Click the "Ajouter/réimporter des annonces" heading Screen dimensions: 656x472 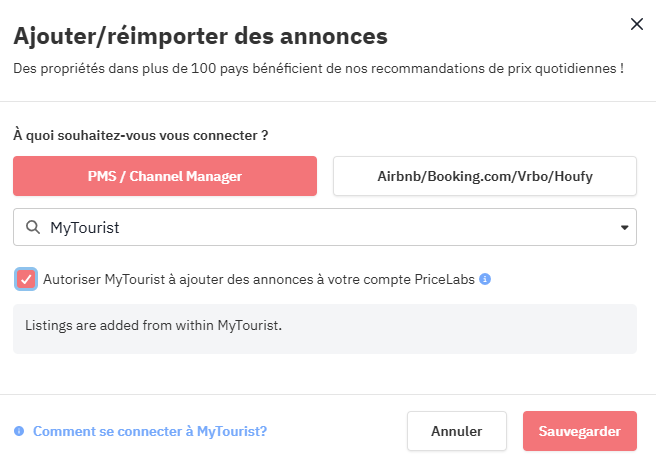pos(200,37)
